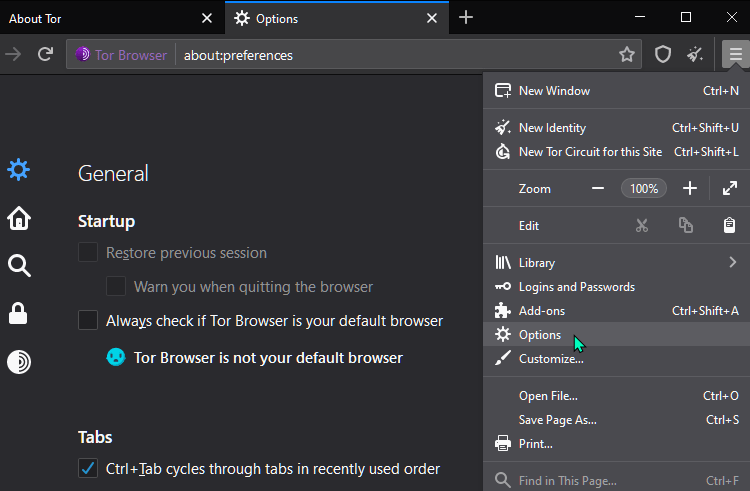Paste using clipboard icon in Edit row

(729, 225)
